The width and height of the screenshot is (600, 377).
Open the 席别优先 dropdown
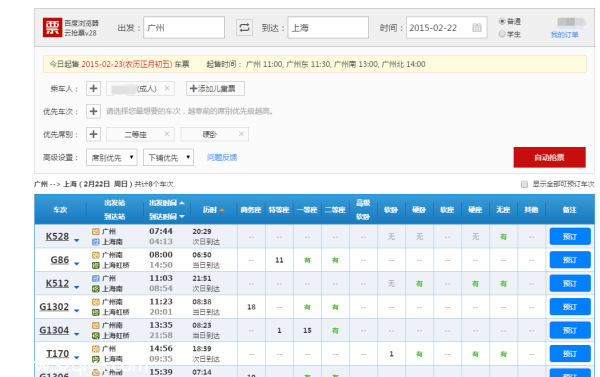pos(112,157)
